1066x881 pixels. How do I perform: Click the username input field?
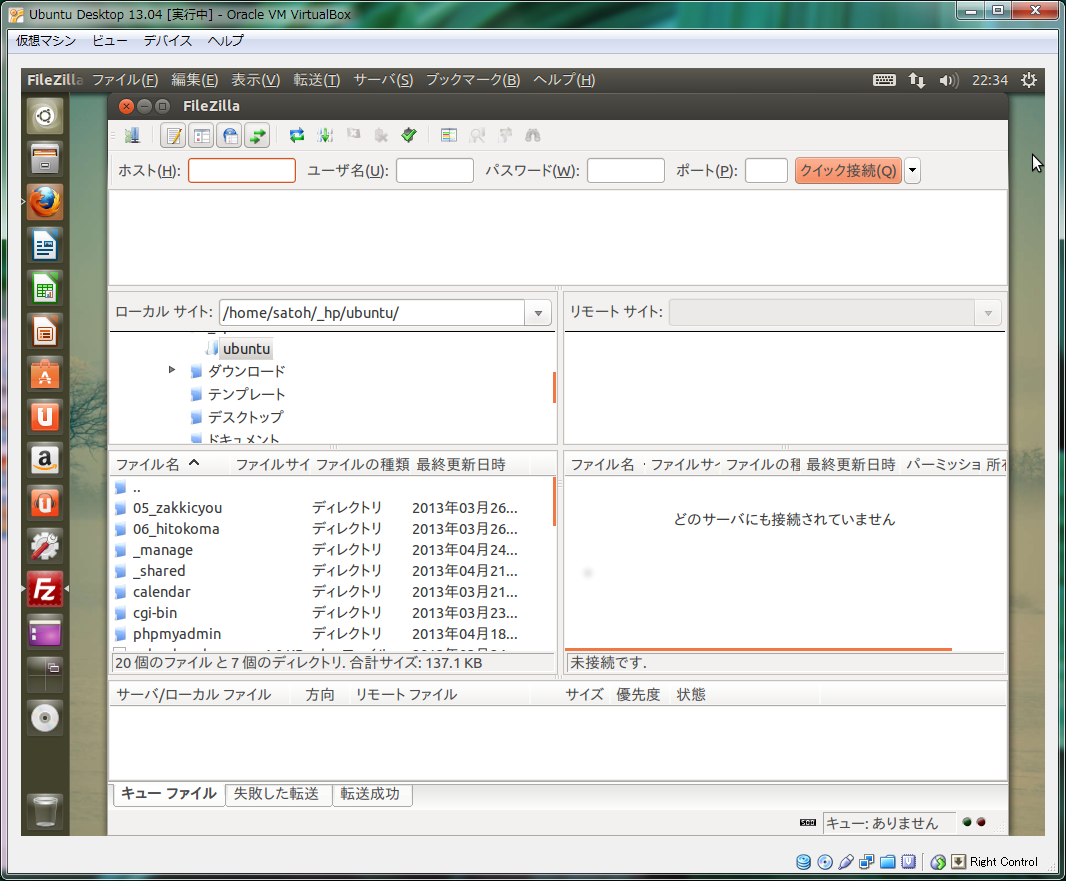(x=435, y=171)
